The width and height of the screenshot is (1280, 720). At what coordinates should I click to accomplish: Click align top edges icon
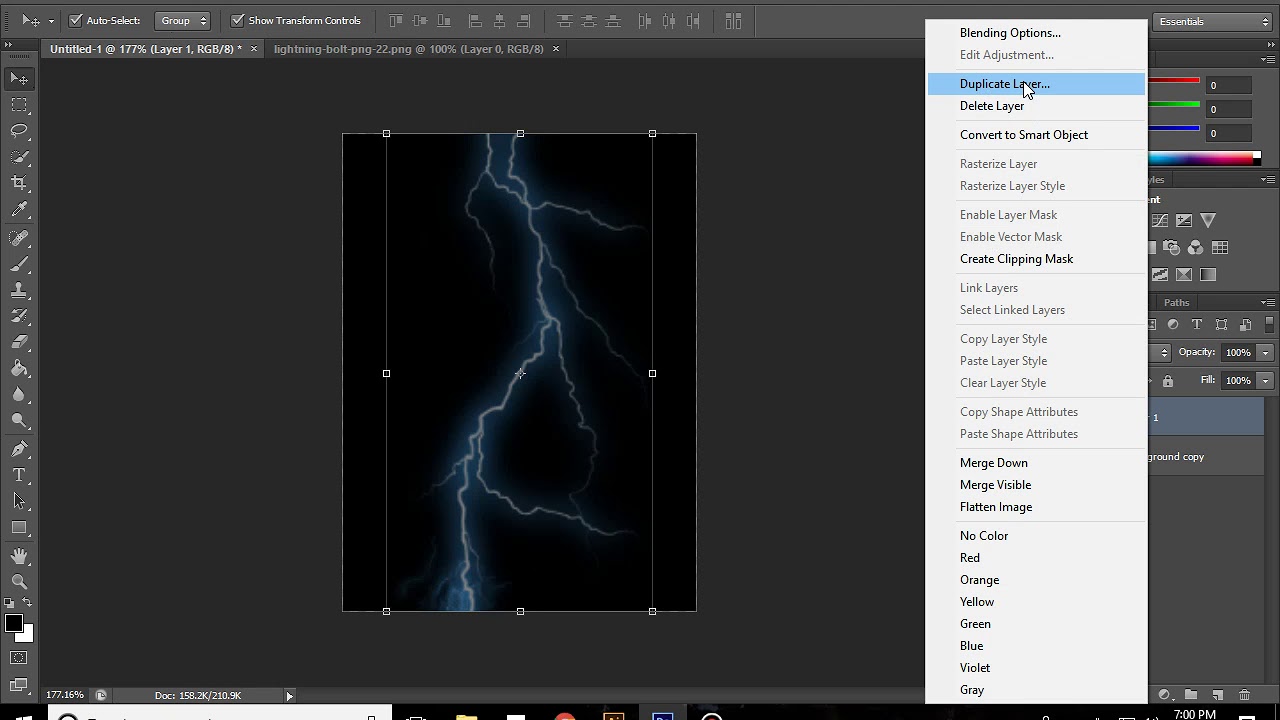[x=397, y=20]
